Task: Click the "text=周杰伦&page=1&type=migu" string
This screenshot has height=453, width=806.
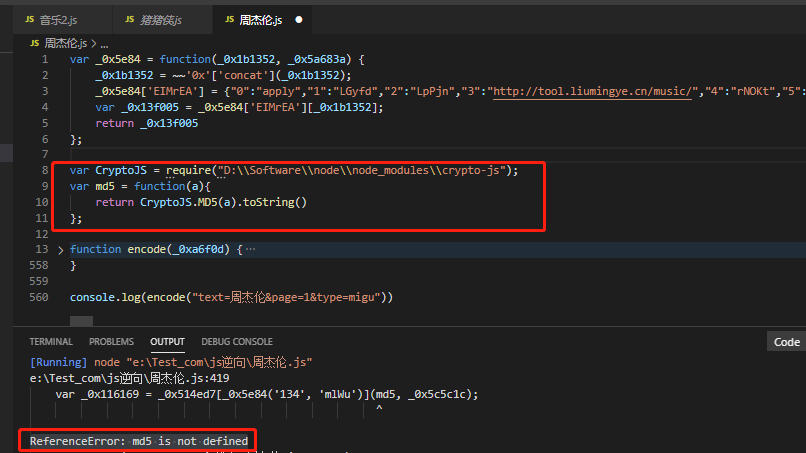Action: (286, 297)
